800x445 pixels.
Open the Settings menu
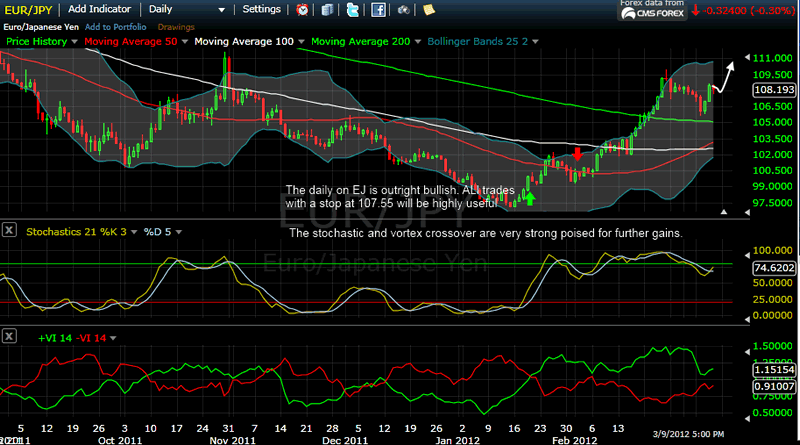pos(262,9)
